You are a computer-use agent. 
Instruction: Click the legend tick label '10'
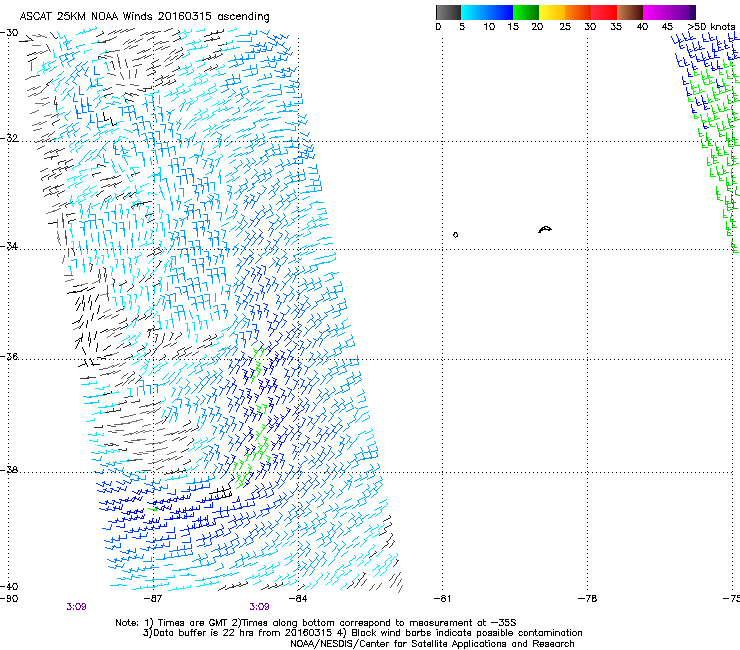489,27
